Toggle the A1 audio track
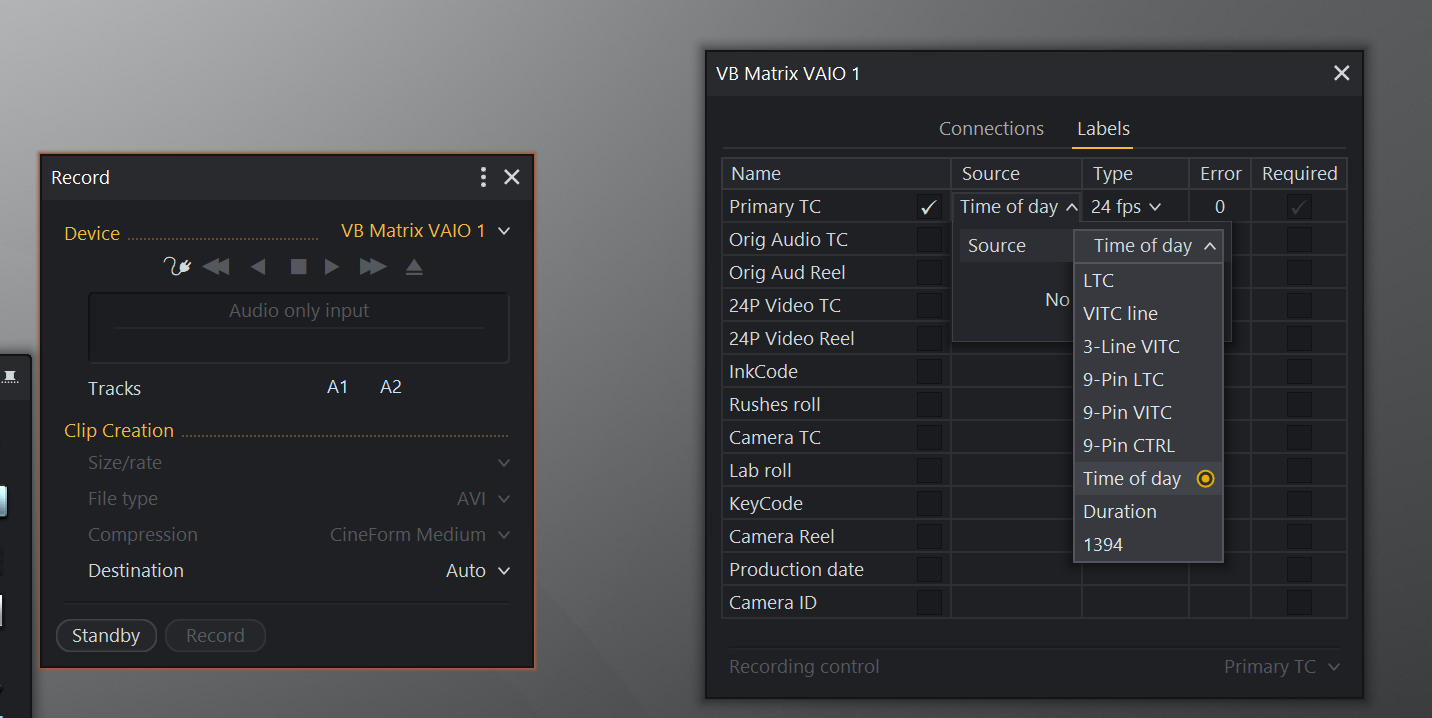This screenshot has width=1432, height=718. point(338,387)
